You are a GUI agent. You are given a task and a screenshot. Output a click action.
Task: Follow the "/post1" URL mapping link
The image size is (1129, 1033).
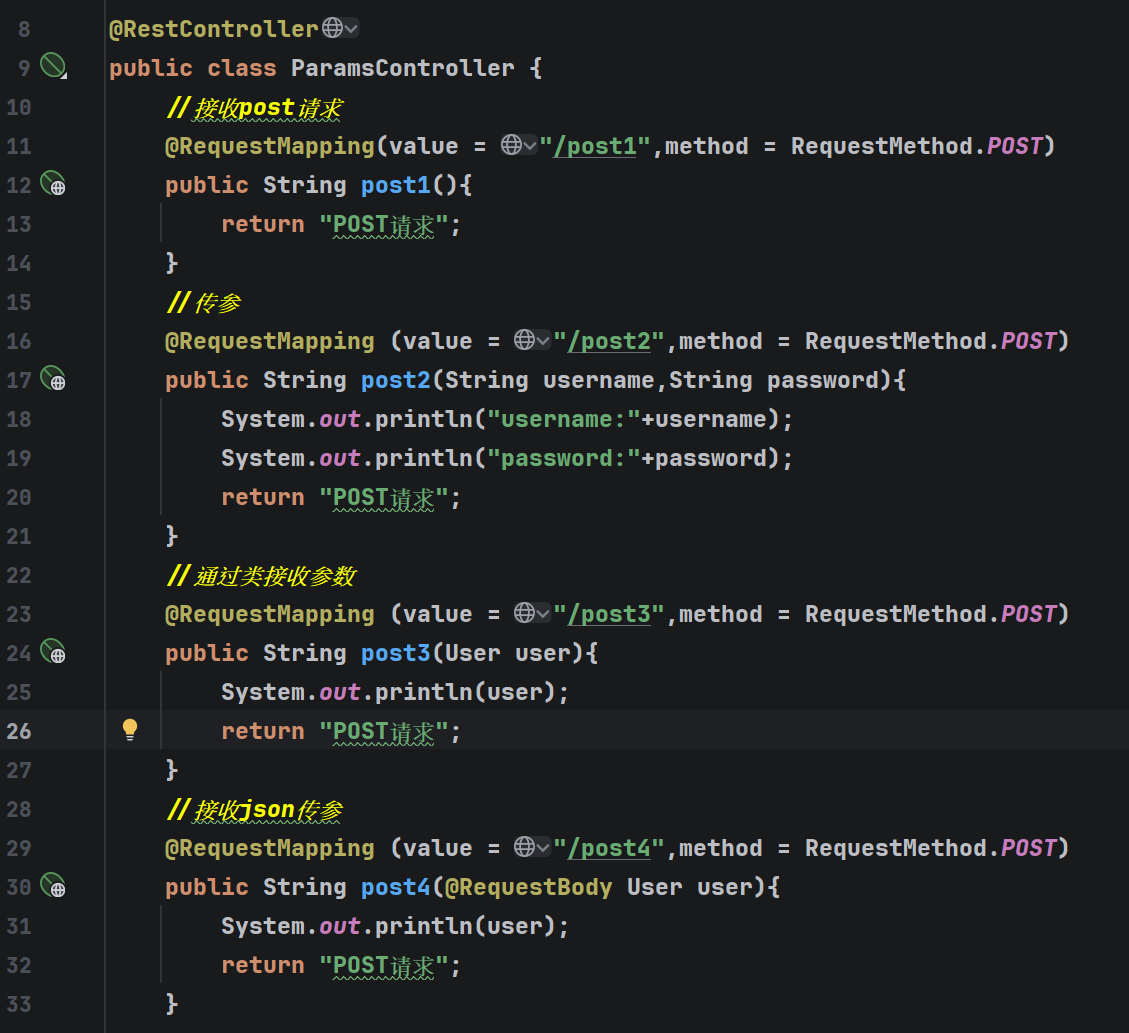pos(595,146)
